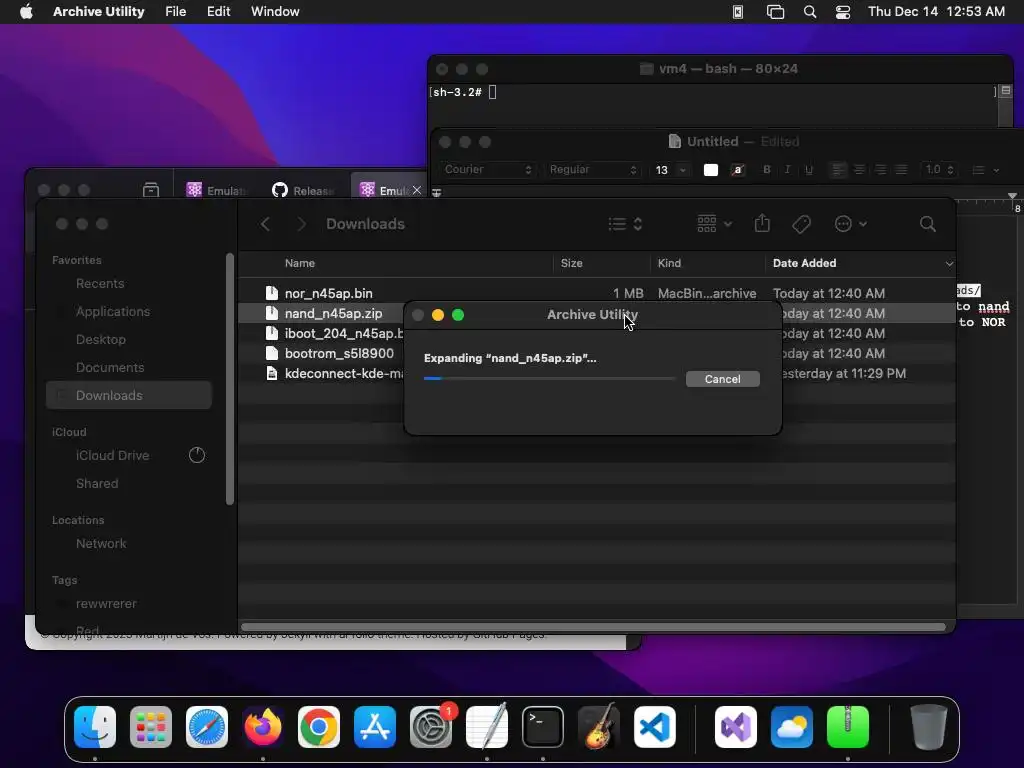Image resolution: width=1024 pixels, height=768 pixels.
Task: Launch Firefox from the Dock
Action: click(263, 727)
